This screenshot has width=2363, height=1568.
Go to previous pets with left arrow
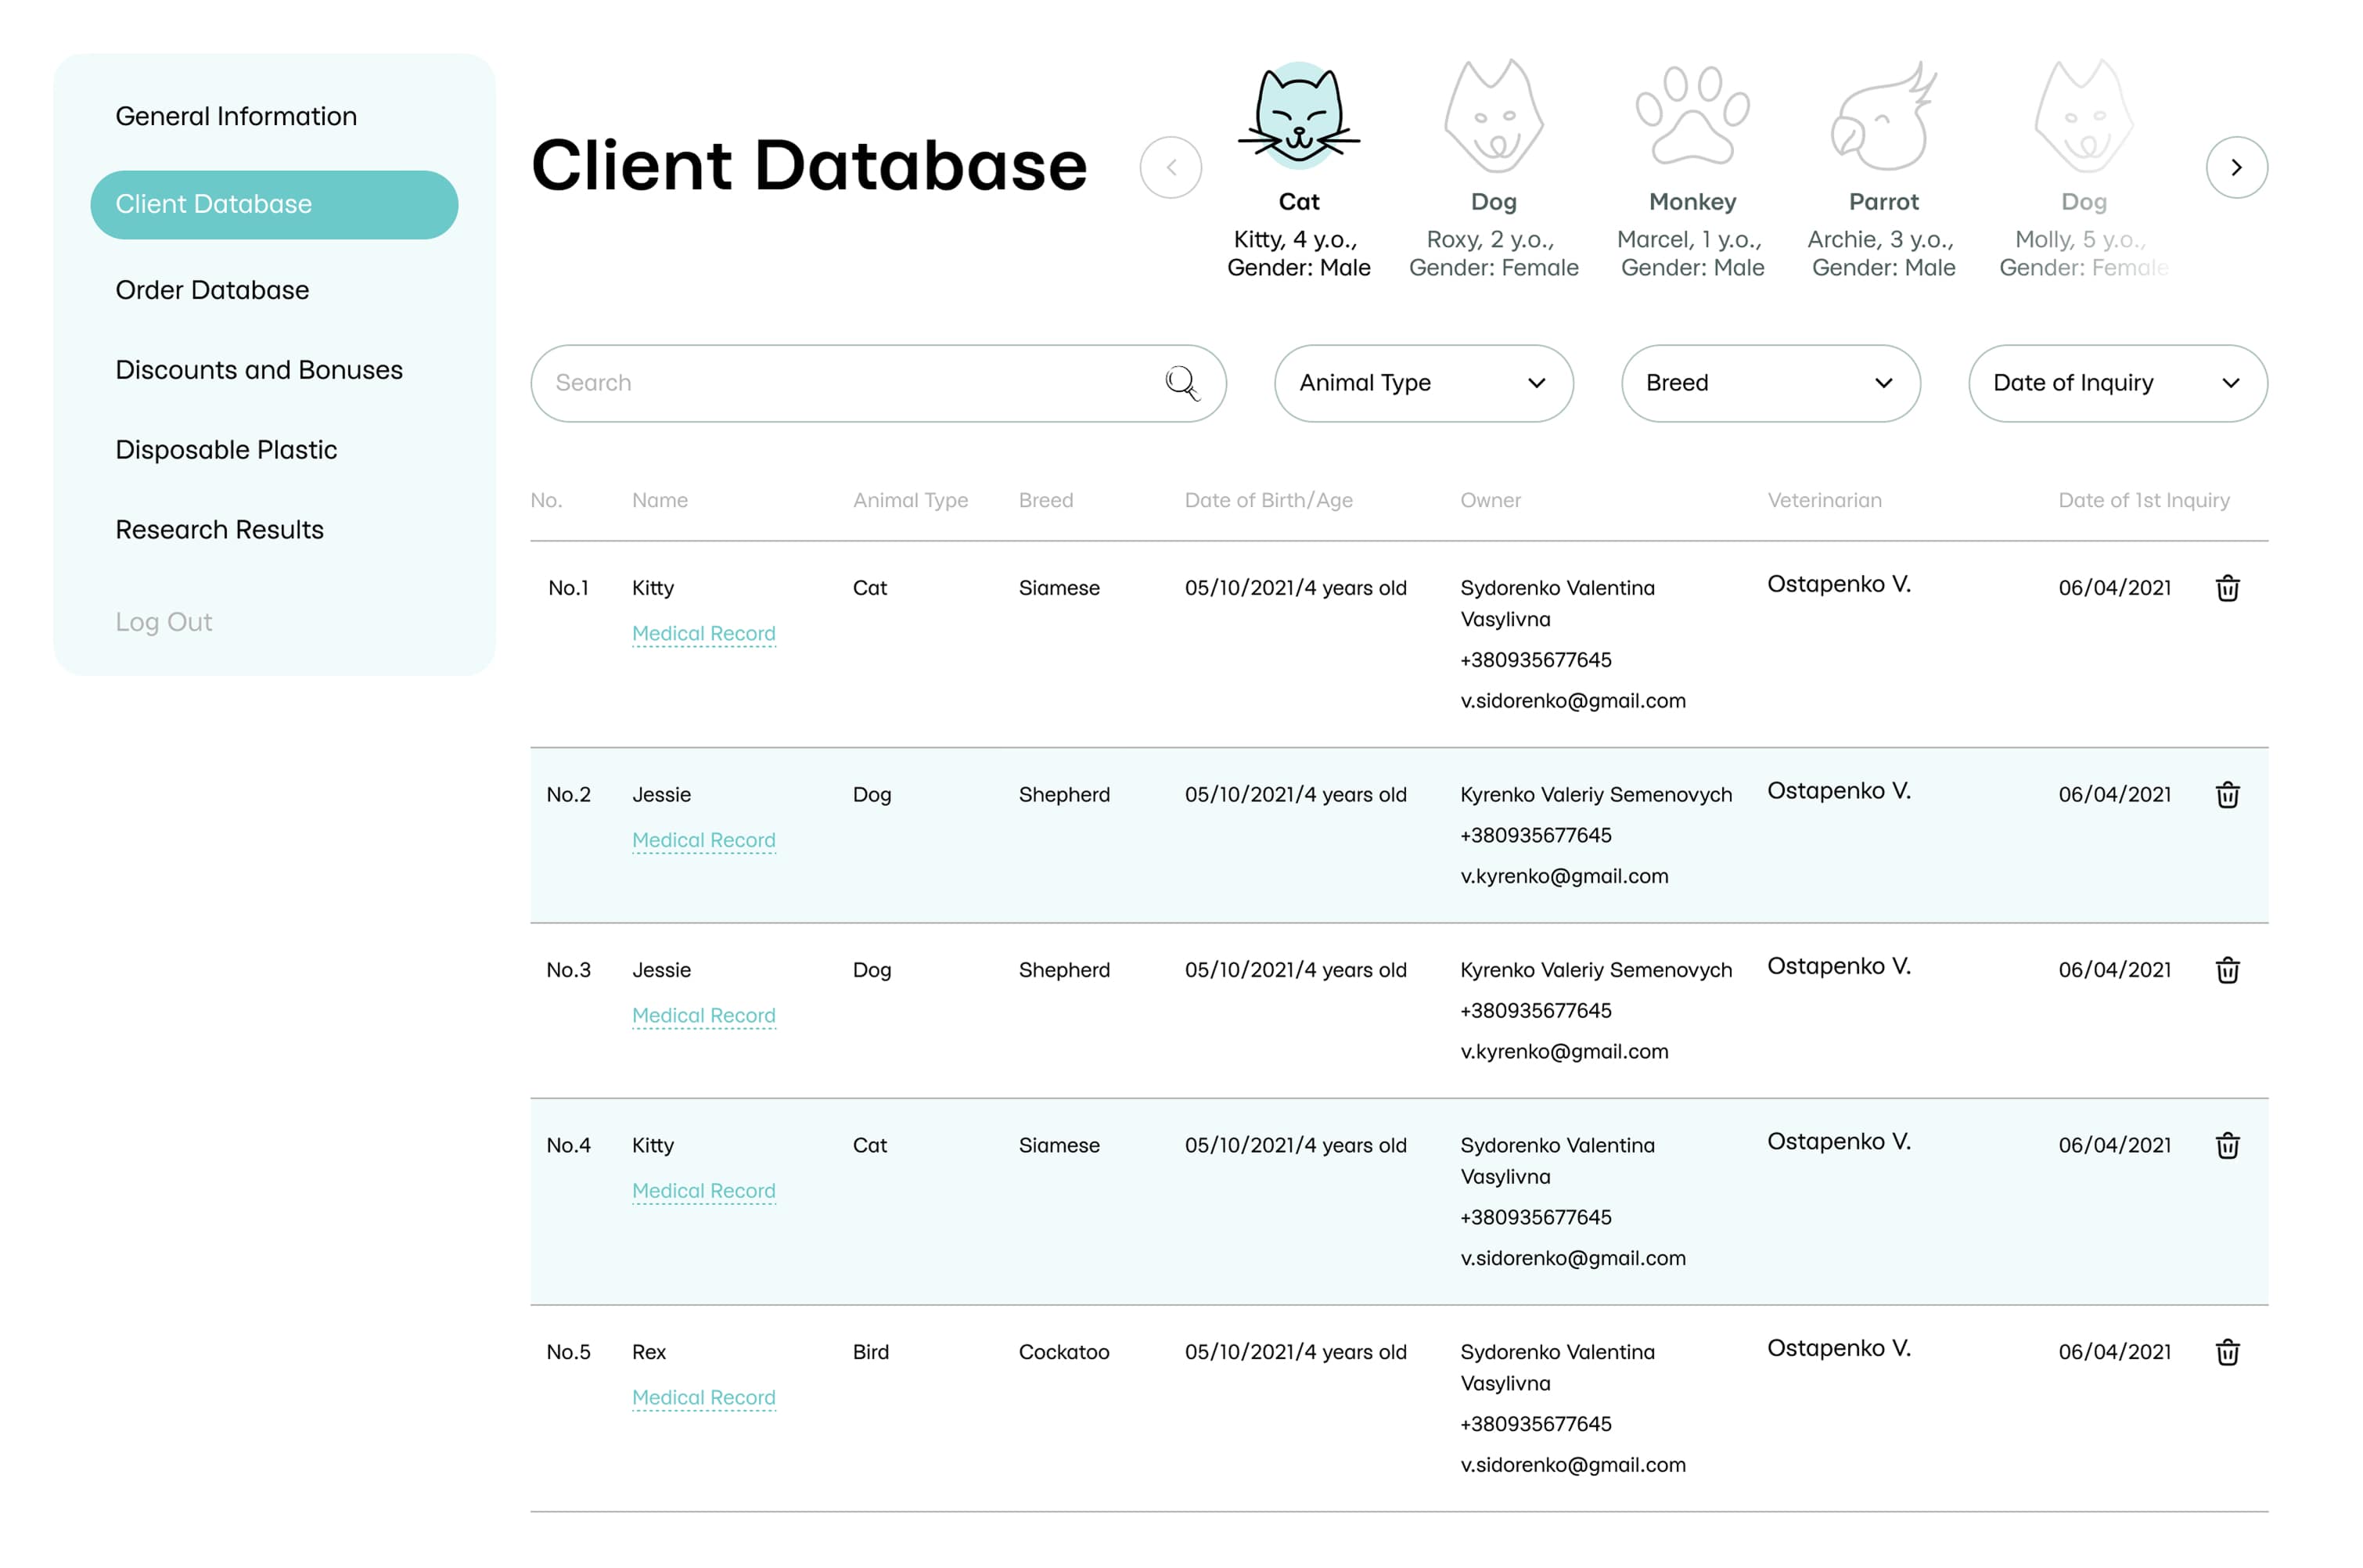(1170, 167)
